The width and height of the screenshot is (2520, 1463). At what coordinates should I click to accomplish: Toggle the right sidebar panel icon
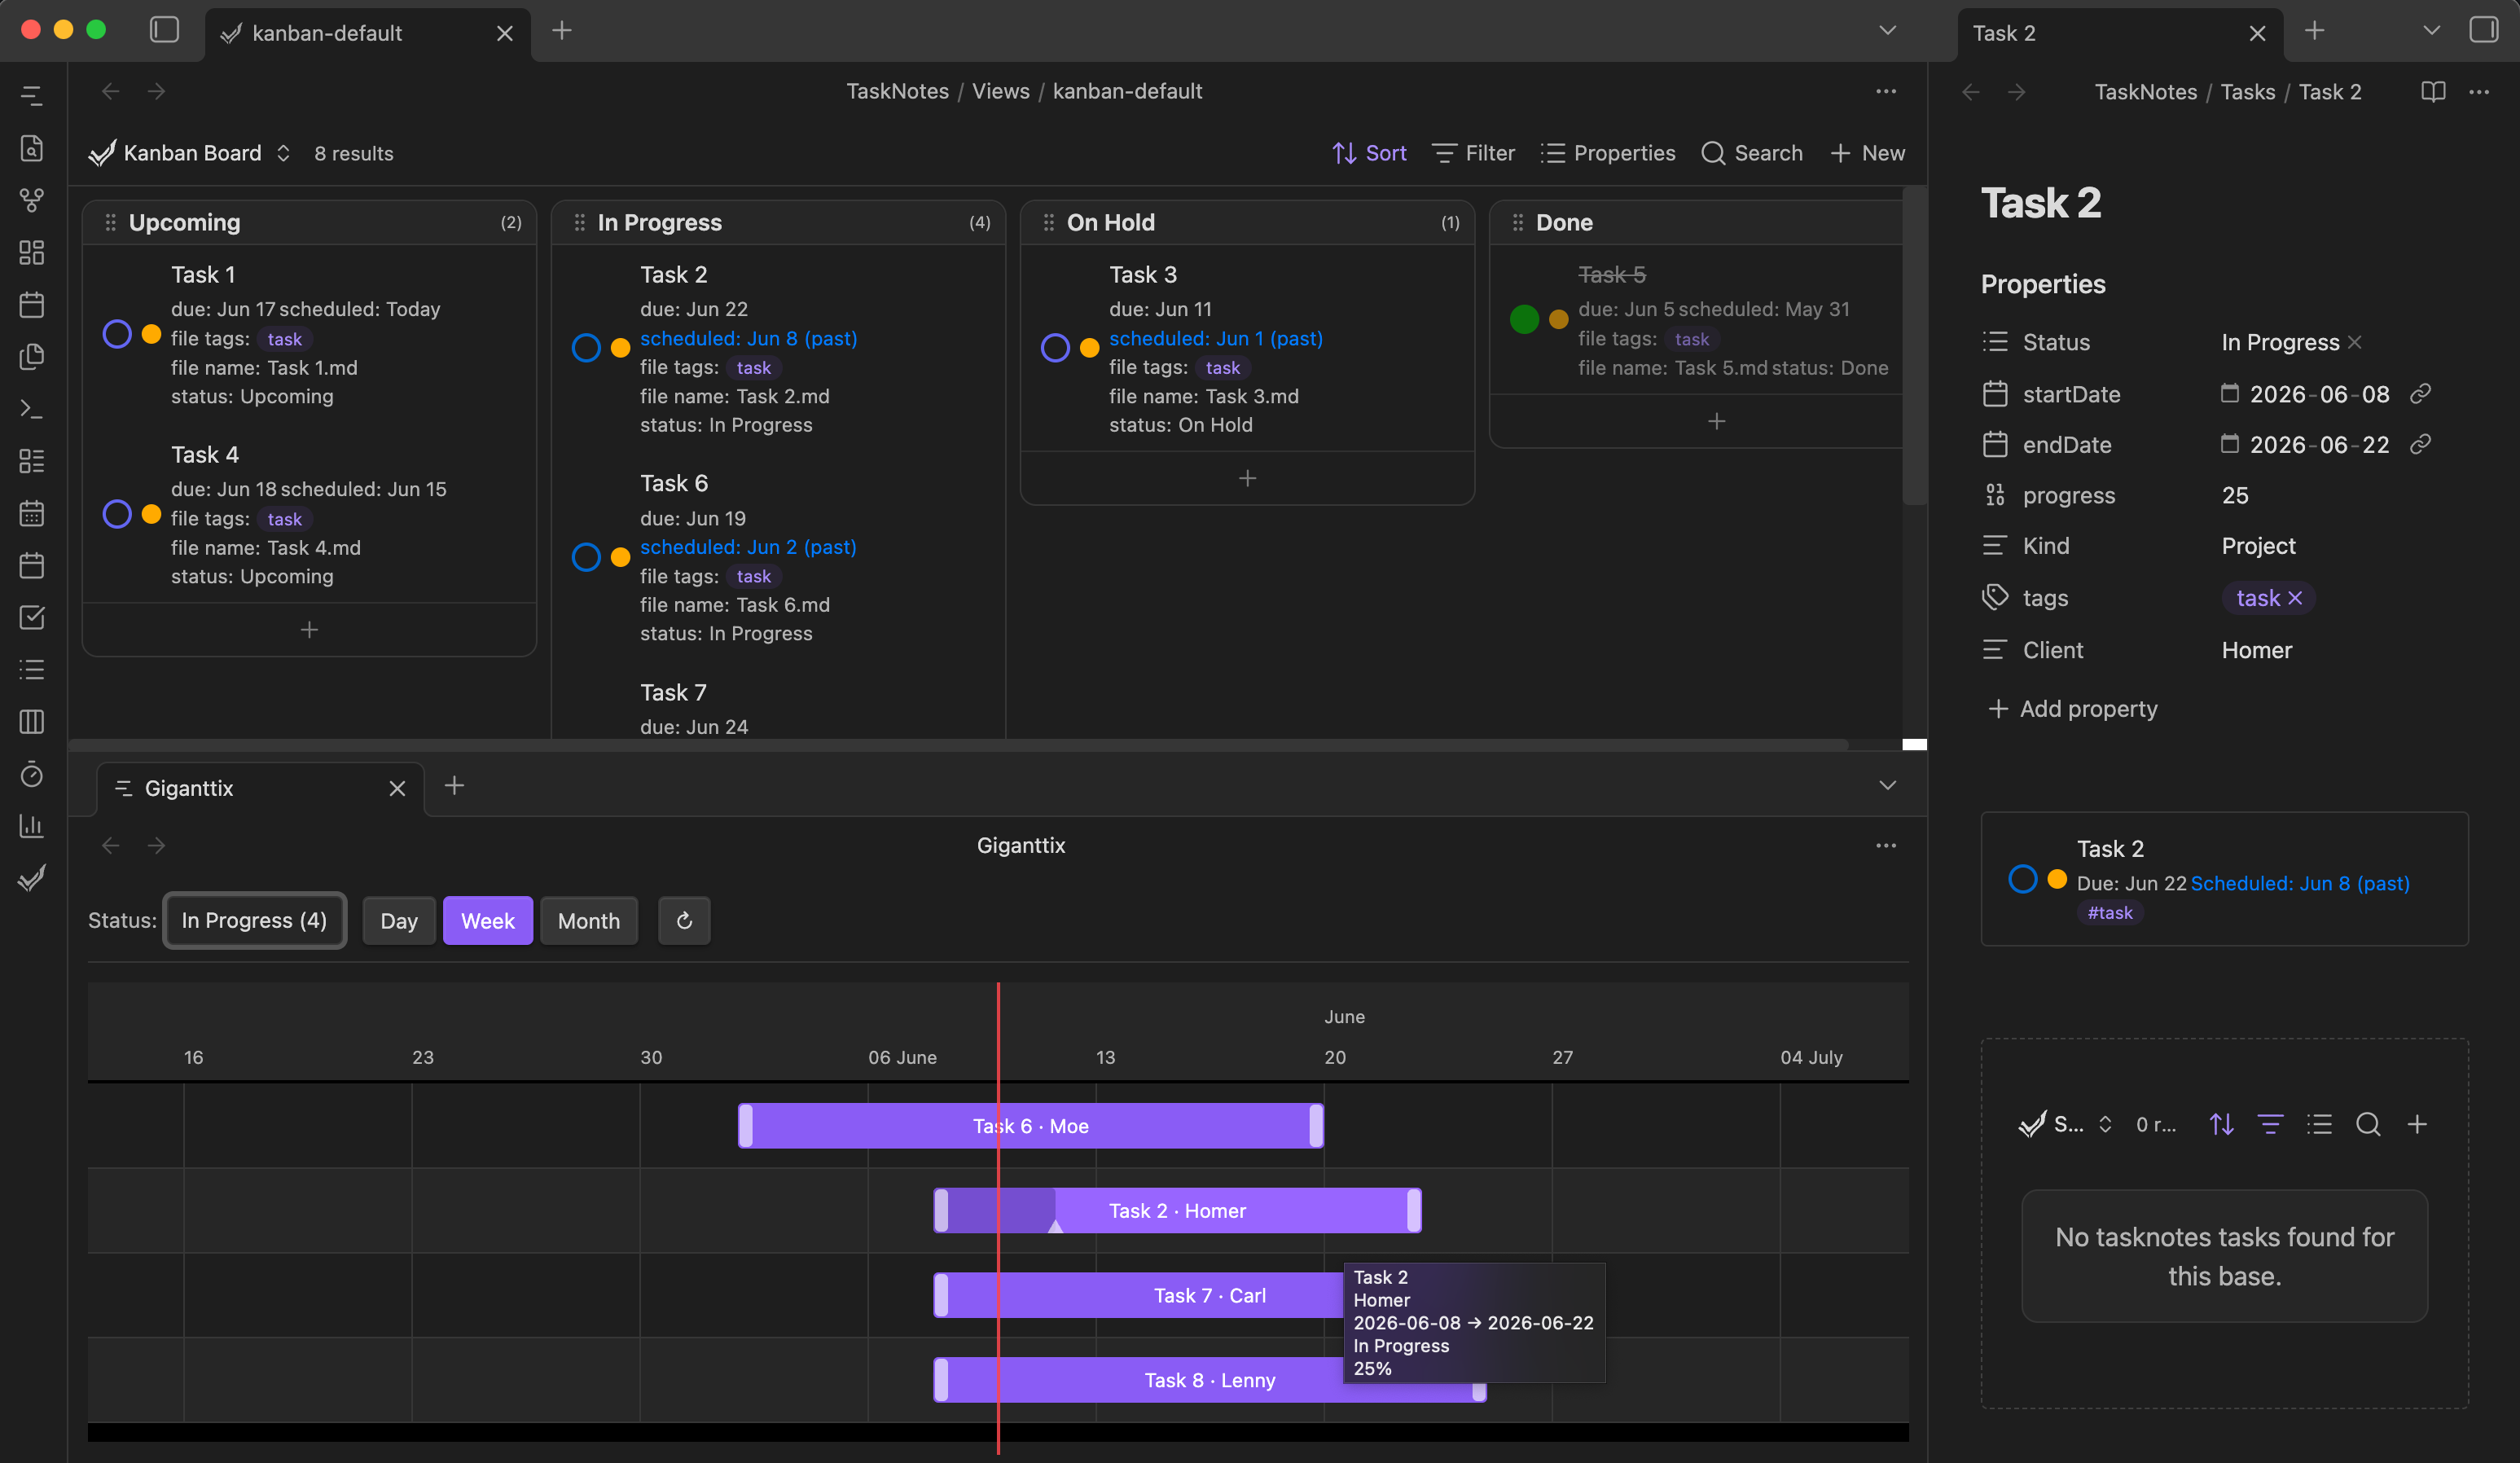(2483, 30)
